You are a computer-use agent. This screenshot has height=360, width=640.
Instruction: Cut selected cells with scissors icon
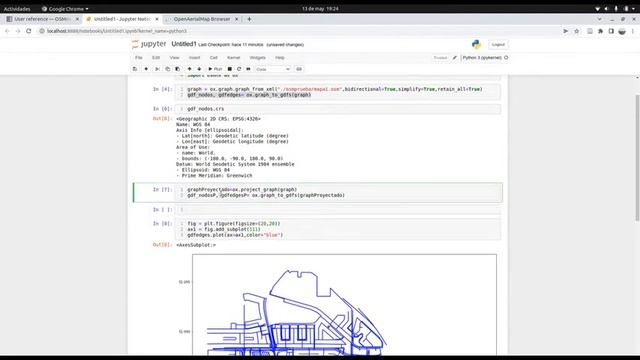point(157,69)
